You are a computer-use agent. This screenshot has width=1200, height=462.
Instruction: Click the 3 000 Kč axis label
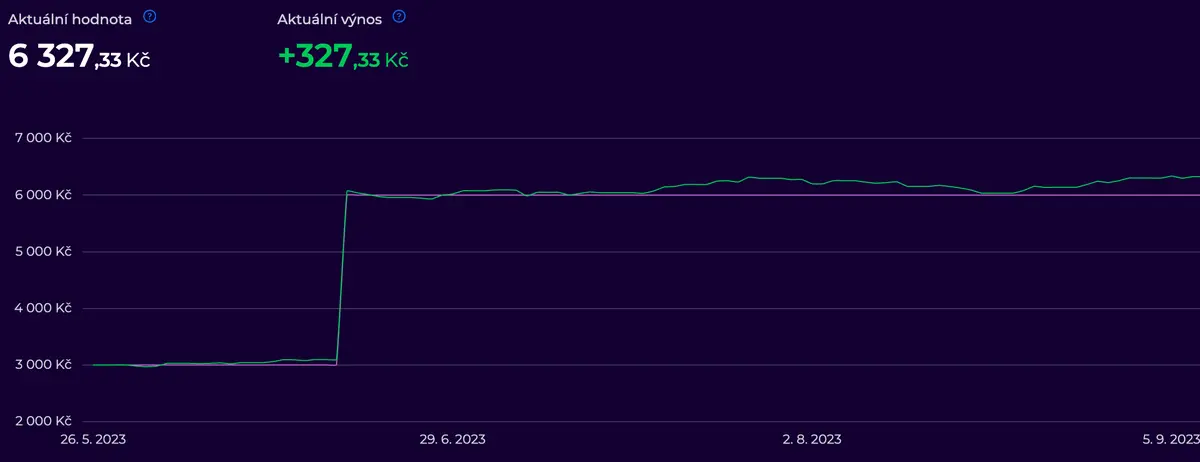[x=44, y=364]
